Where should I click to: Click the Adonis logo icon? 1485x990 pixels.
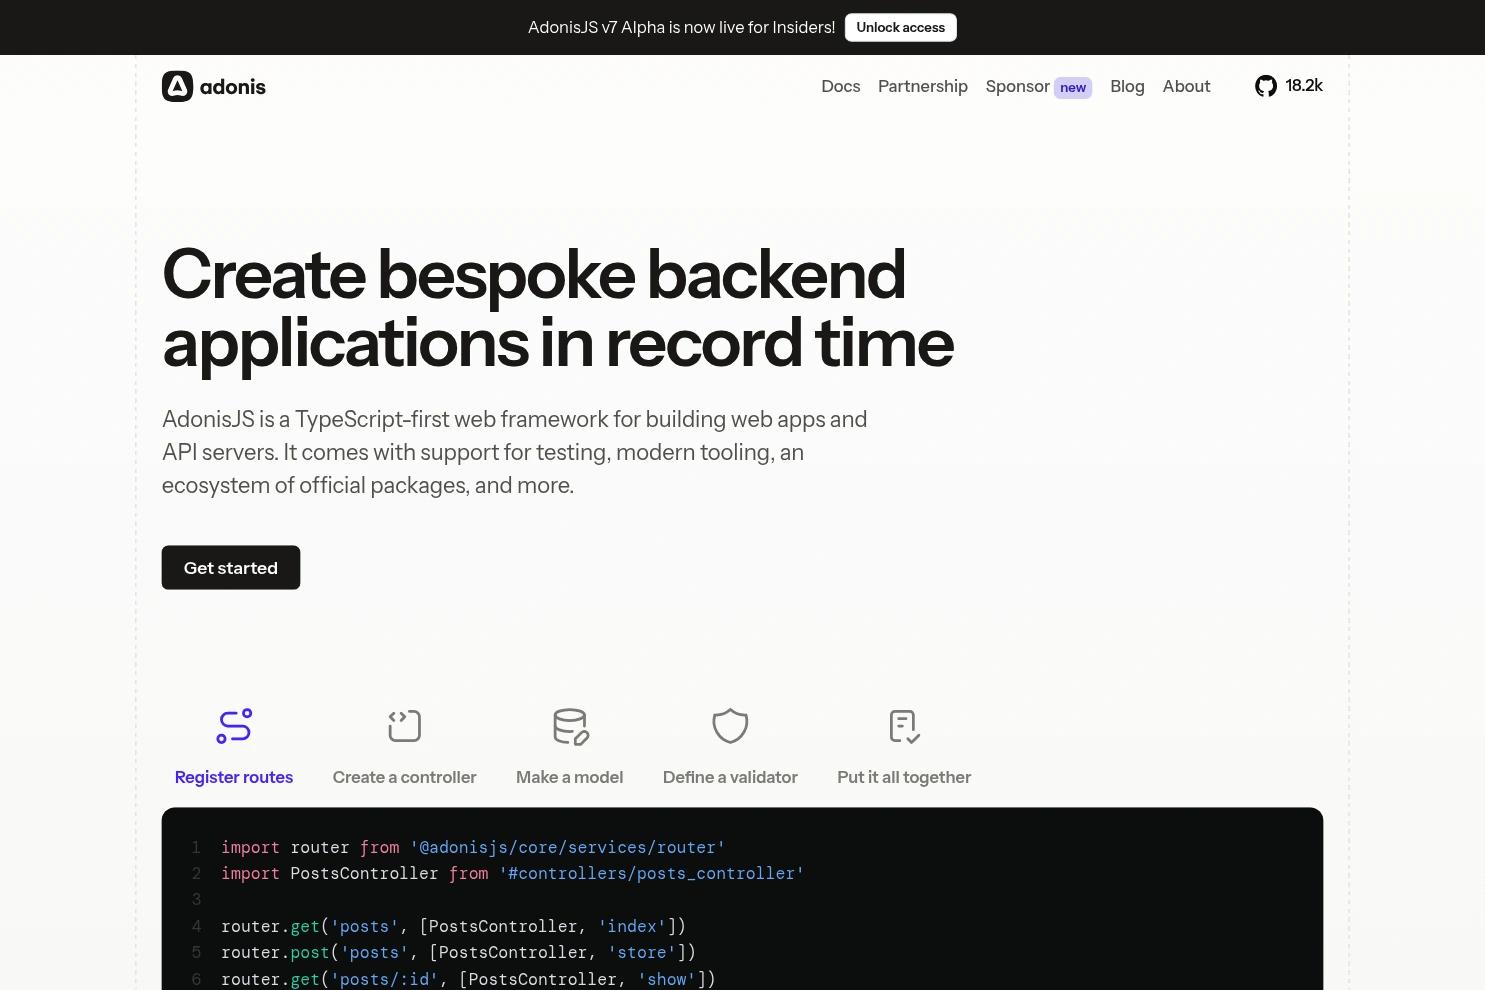[177, 87]
